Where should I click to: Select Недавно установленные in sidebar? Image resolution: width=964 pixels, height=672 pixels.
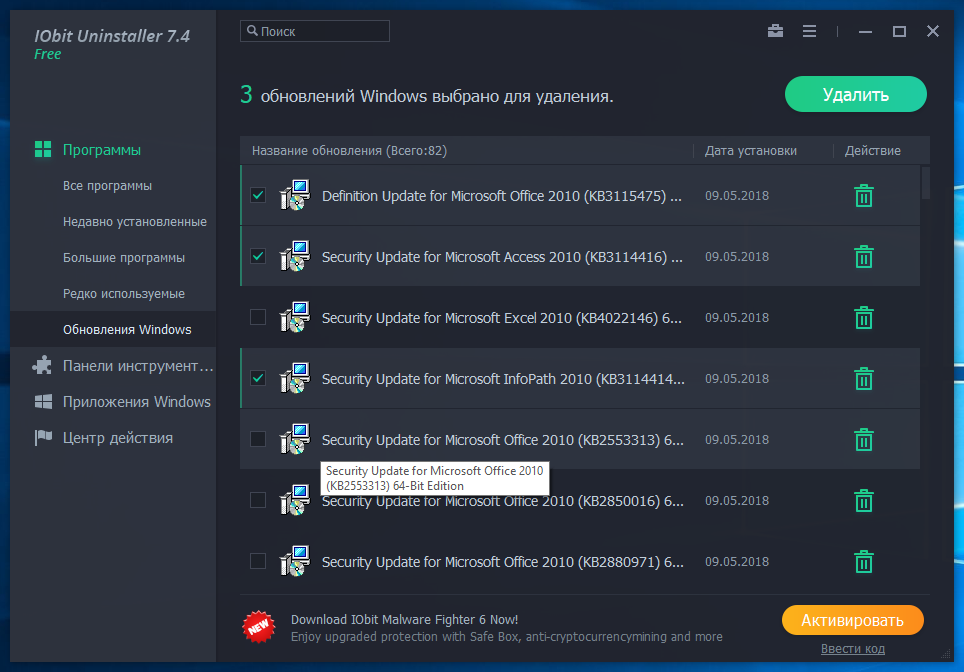click(x=134, y=222)
